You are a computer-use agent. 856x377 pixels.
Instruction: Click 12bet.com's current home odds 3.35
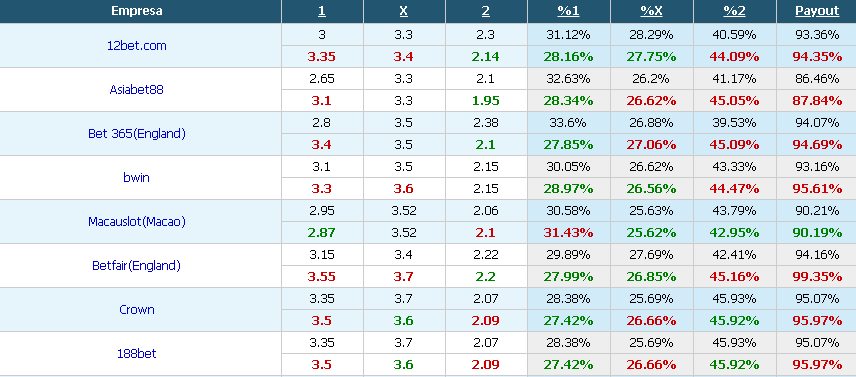[322, 57]
